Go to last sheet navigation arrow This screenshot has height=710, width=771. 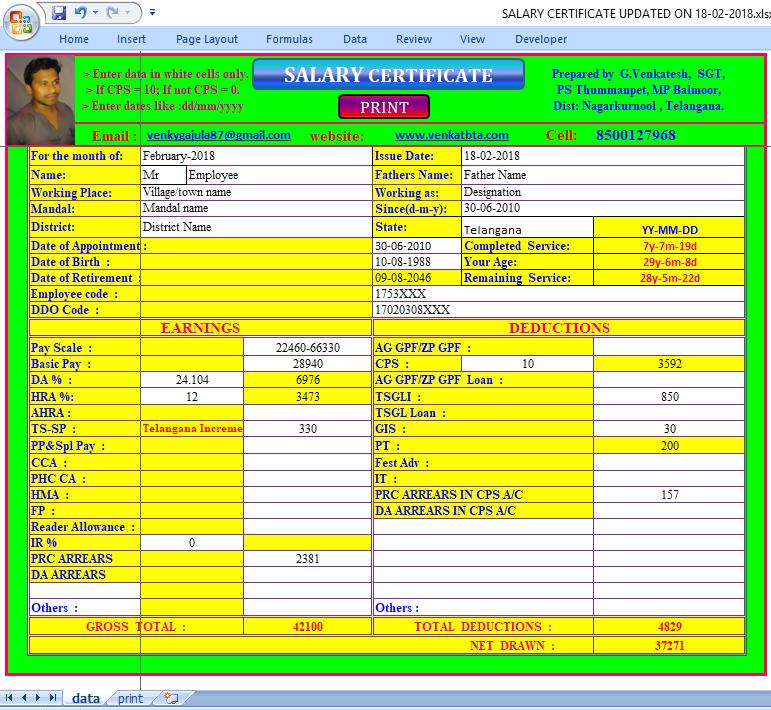[53, 698]
